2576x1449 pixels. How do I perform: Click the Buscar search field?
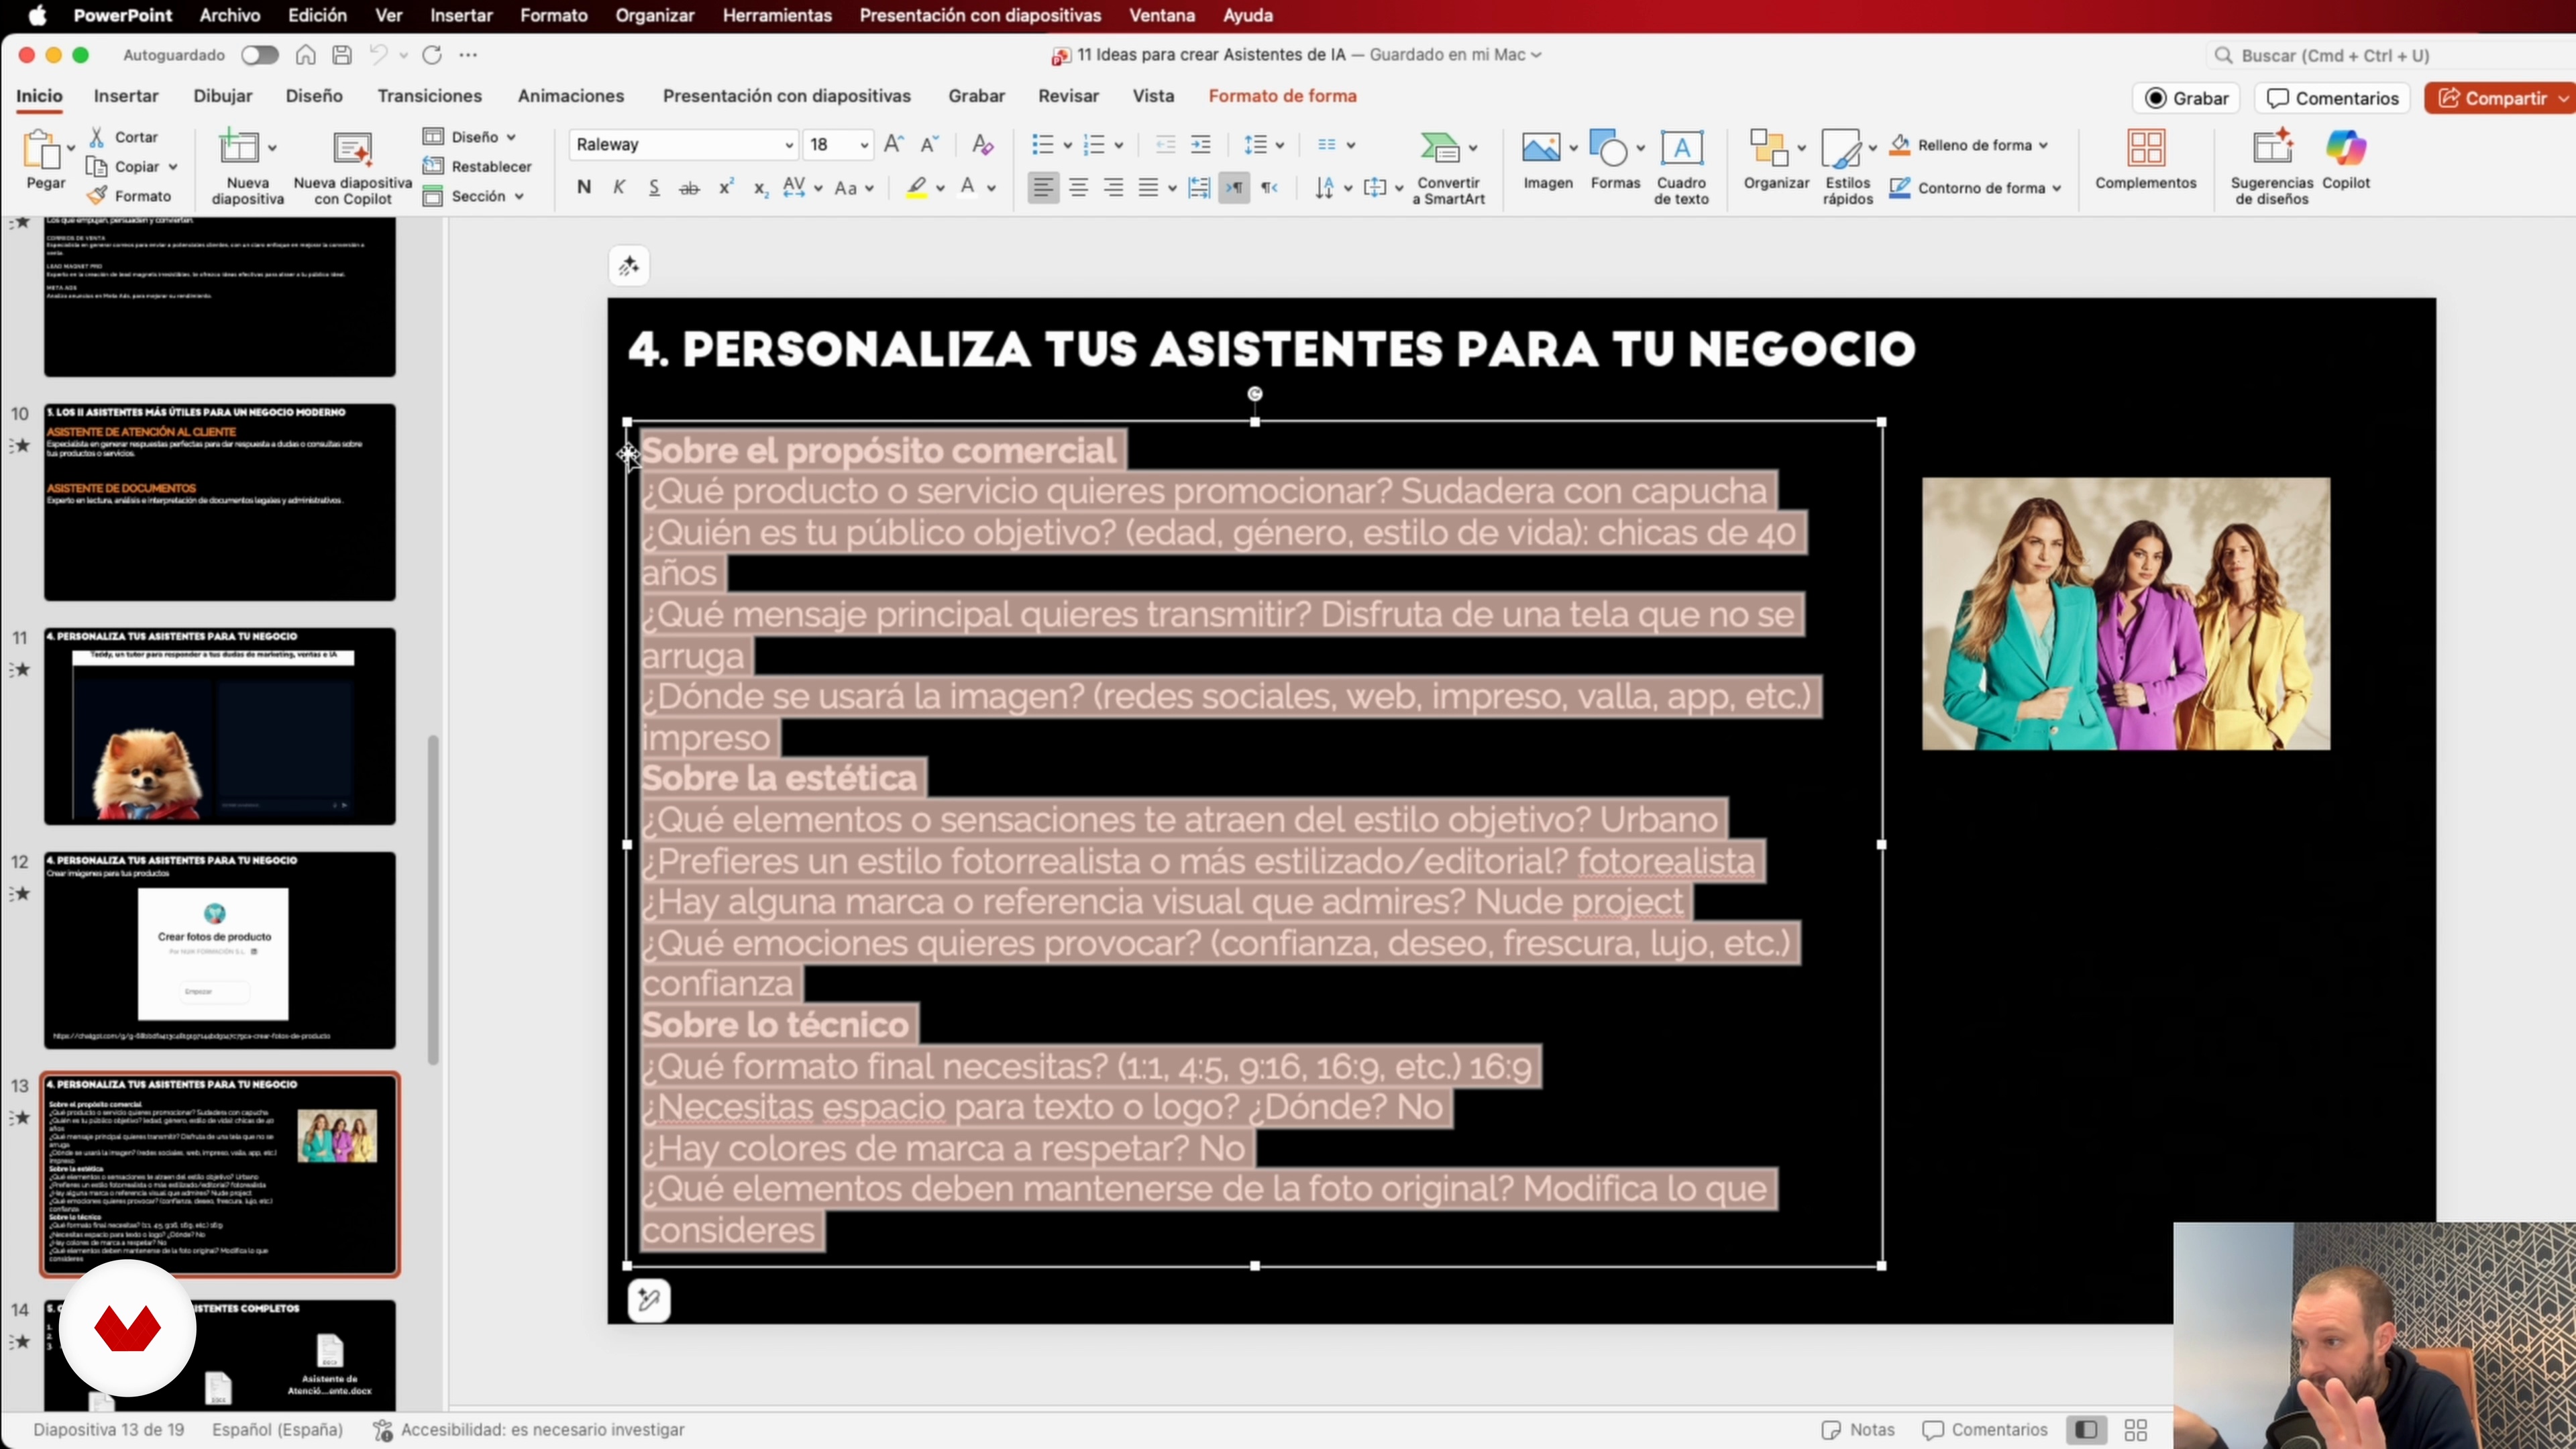(2390, 55)
